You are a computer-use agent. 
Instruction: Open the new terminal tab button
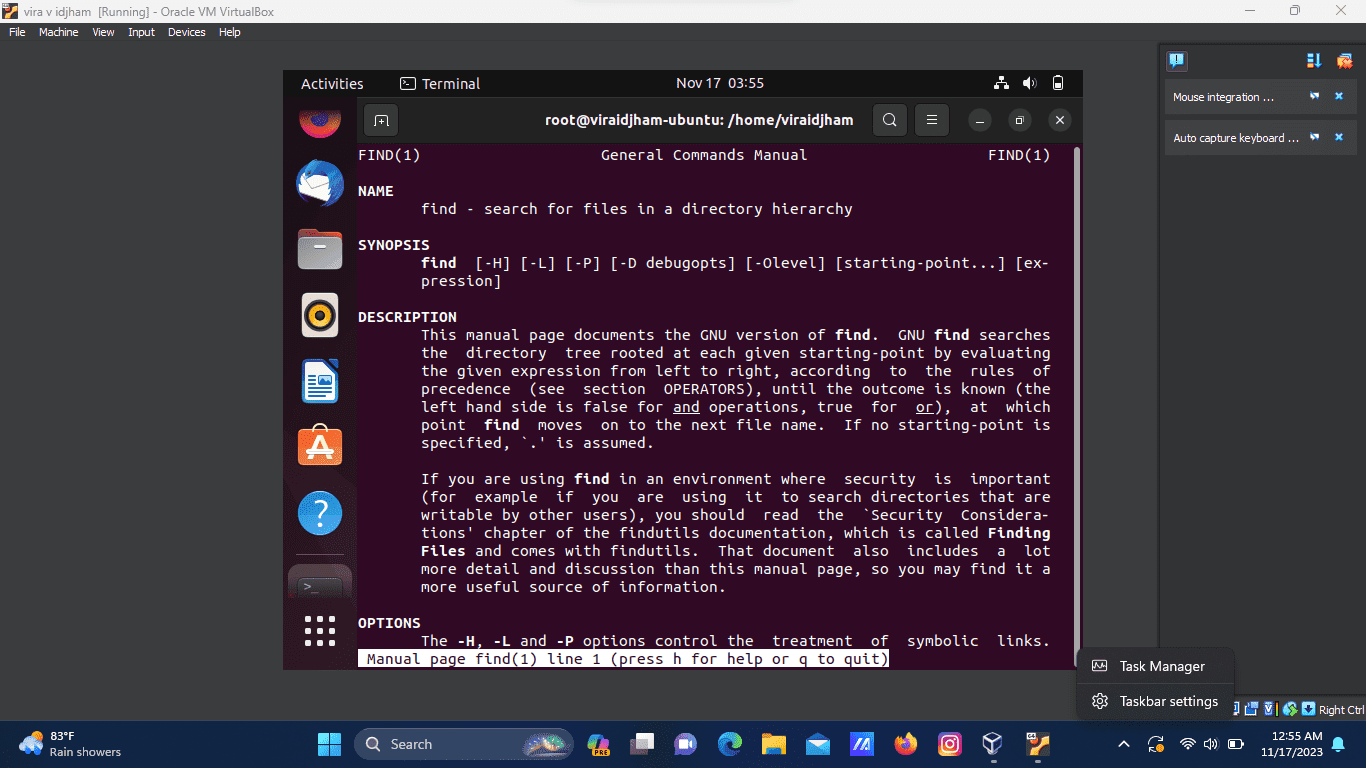pyautogui.click(x=381, y=120)
